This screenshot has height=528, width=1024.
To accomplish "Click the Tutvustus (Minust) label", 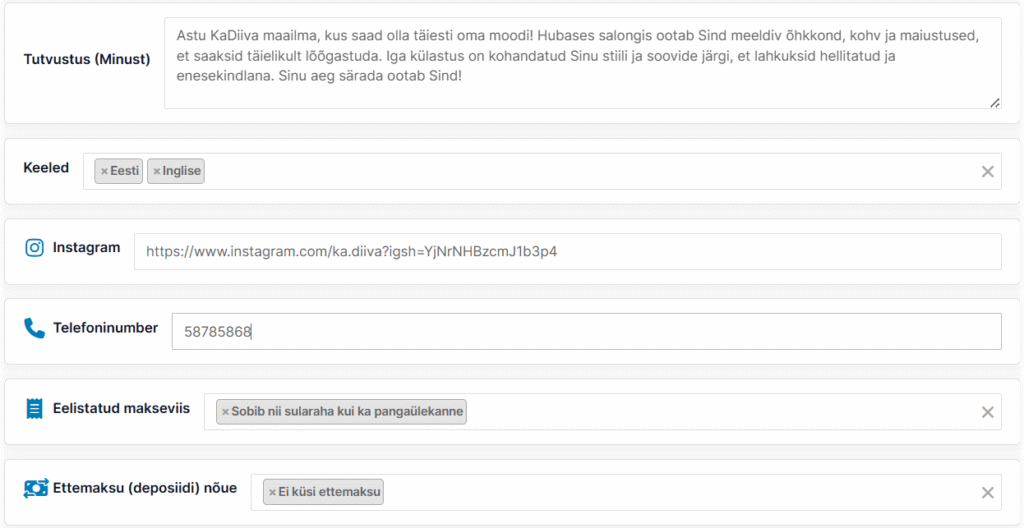I will click(x=87, y=59).
